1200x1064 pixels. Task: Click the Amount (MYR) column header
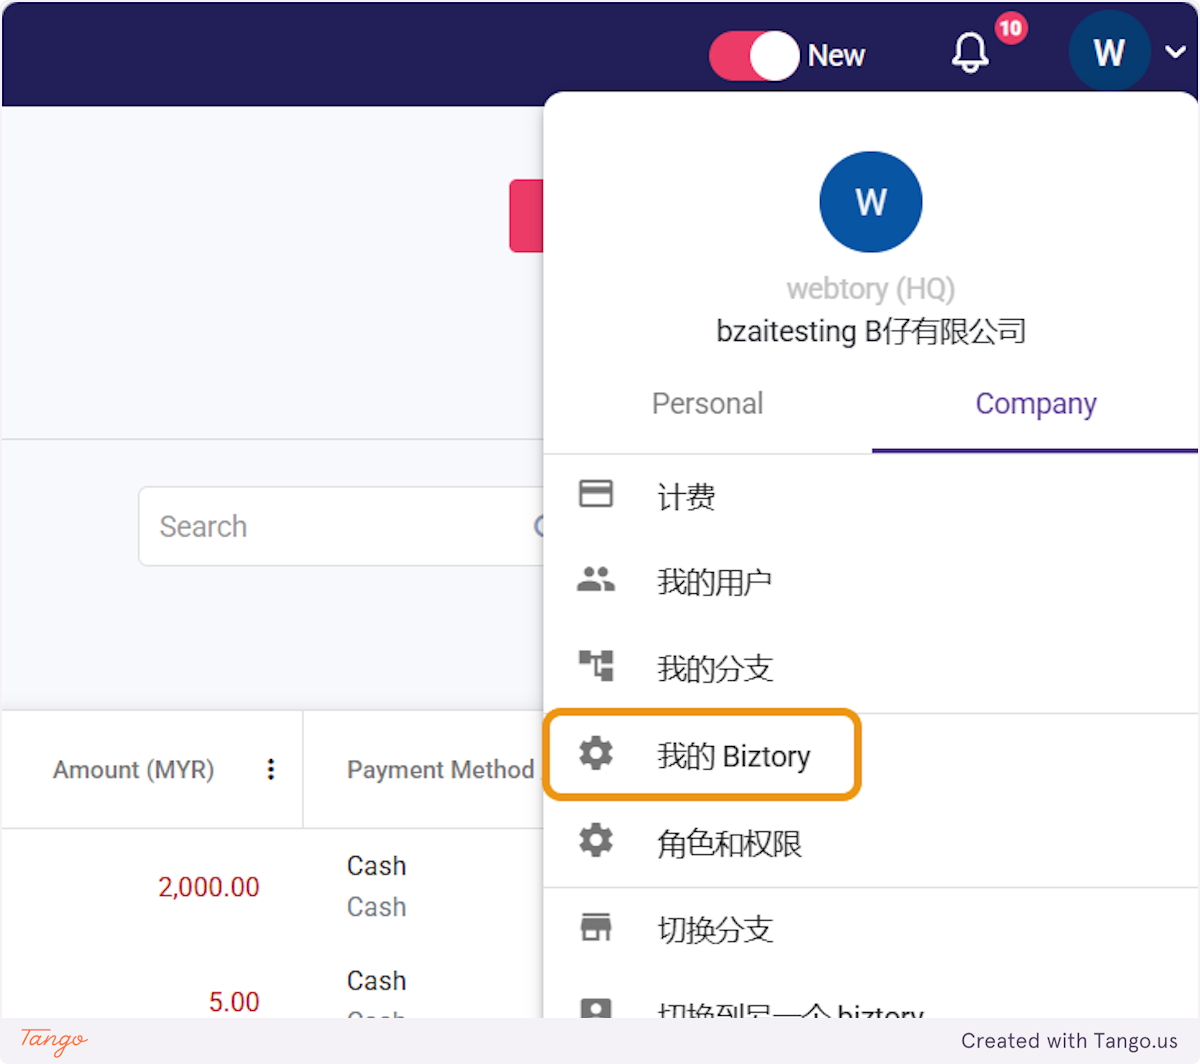134,770
